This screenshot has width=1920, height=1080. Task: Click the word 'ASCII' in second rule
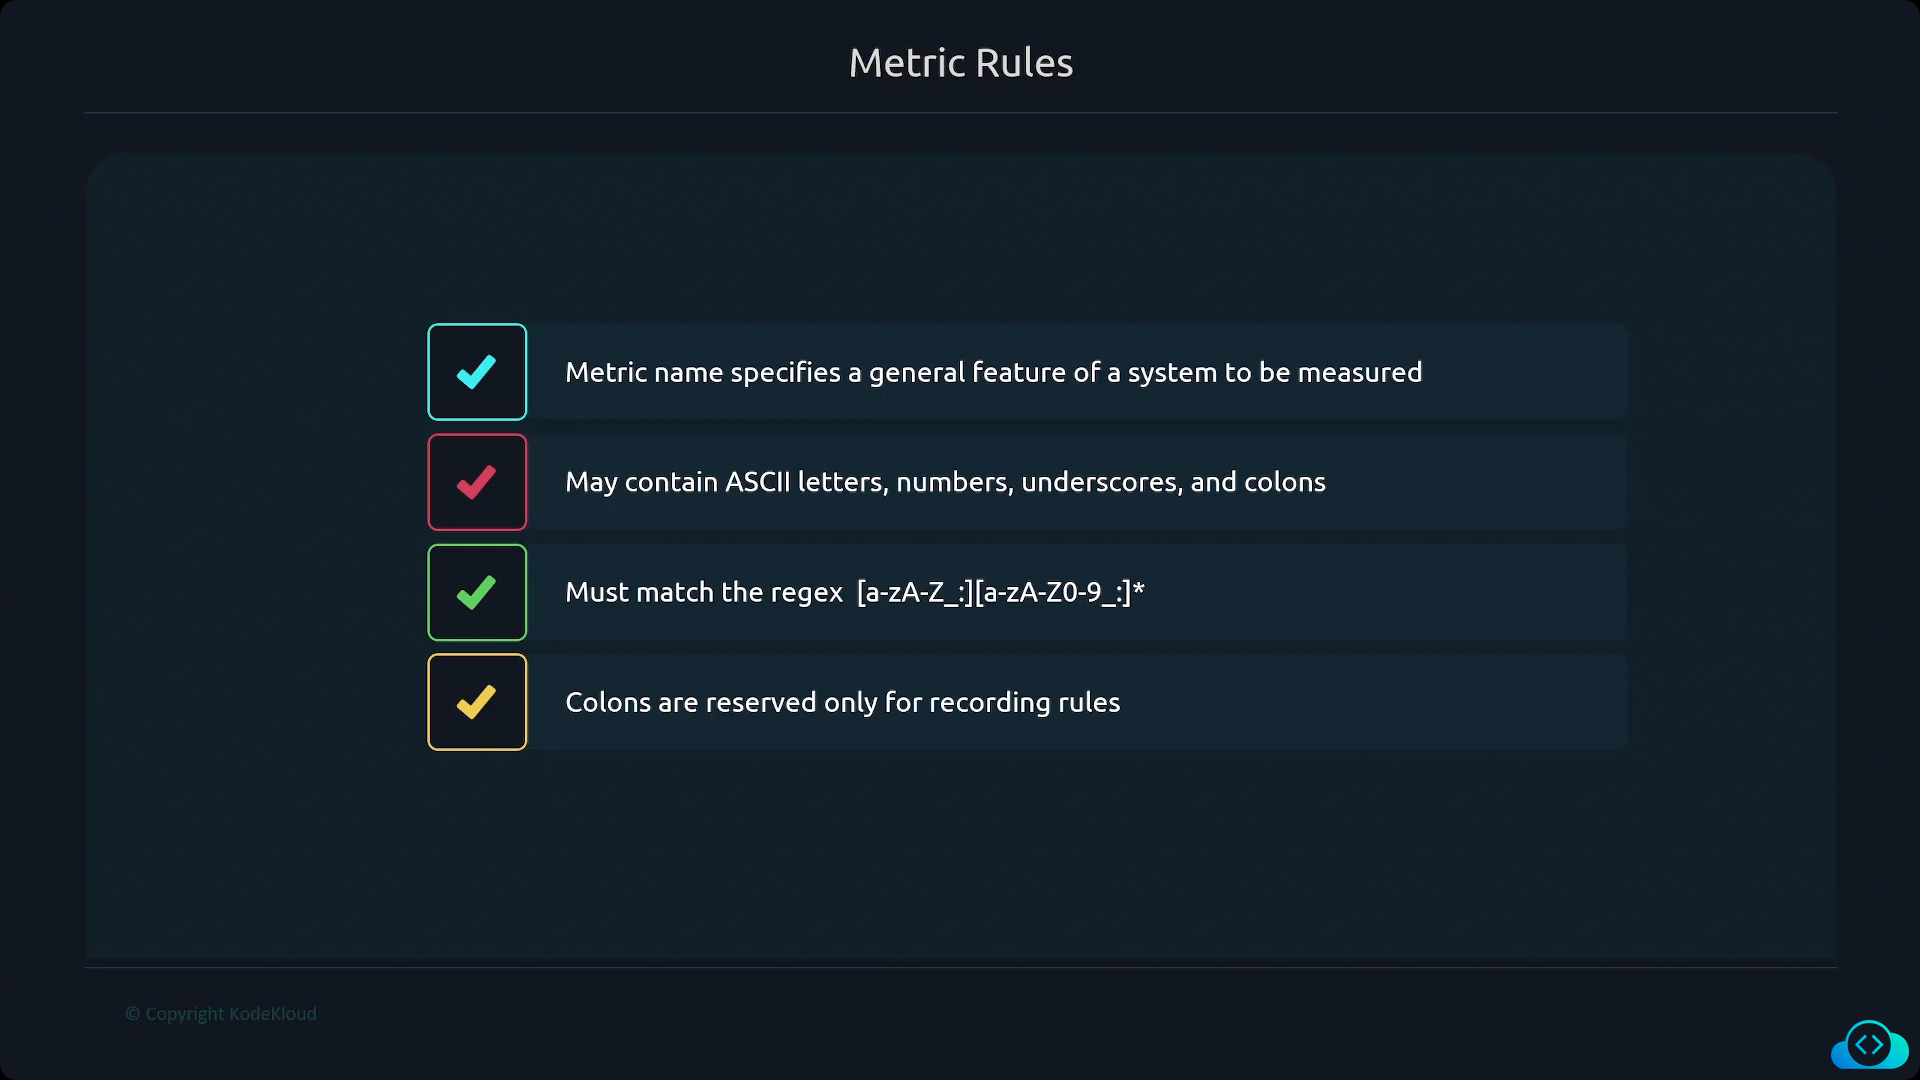pyautogui.click(x=757, y=482)
